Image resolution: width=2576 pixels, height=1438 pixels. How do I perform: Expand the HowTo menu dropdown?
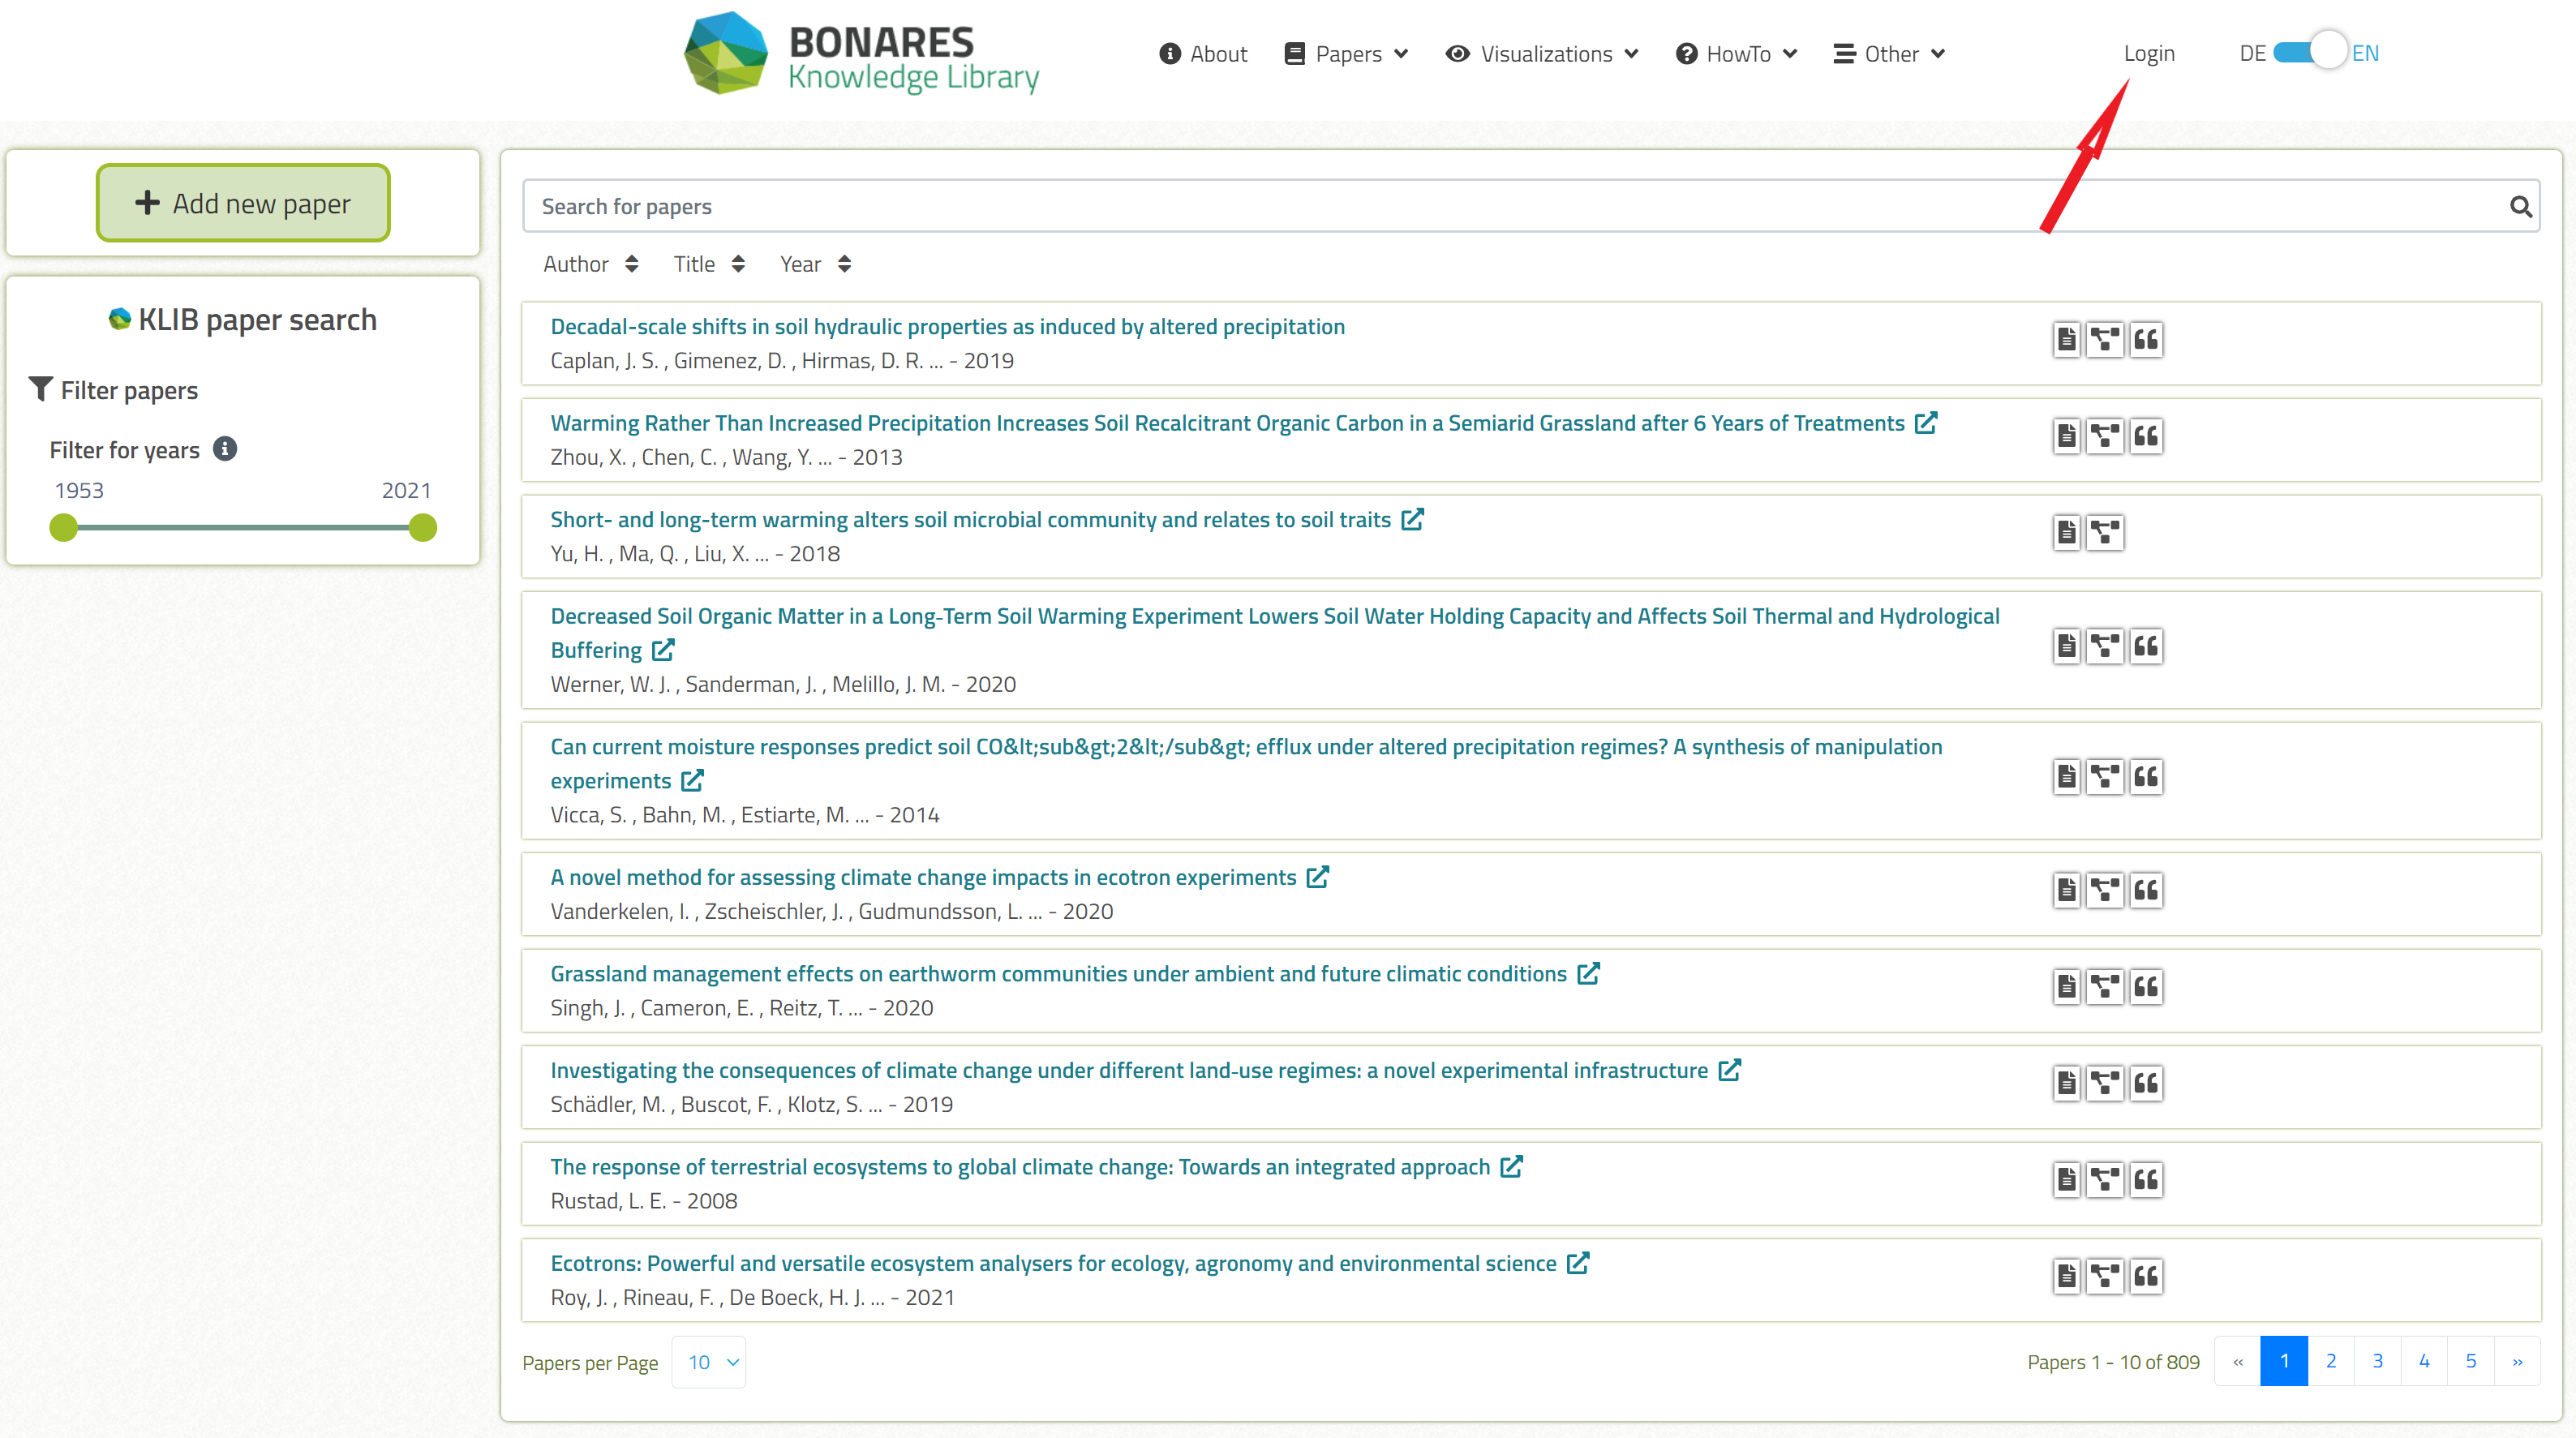pyautogui.click(x=1736, y=54)
